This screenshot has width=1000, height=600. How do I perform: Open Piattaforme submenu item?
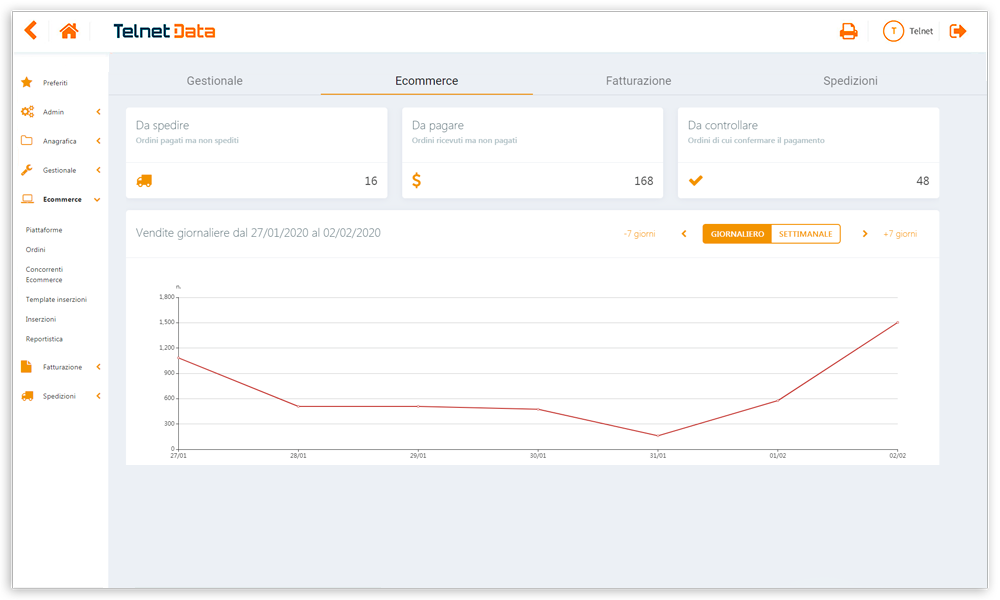point(44,230)
